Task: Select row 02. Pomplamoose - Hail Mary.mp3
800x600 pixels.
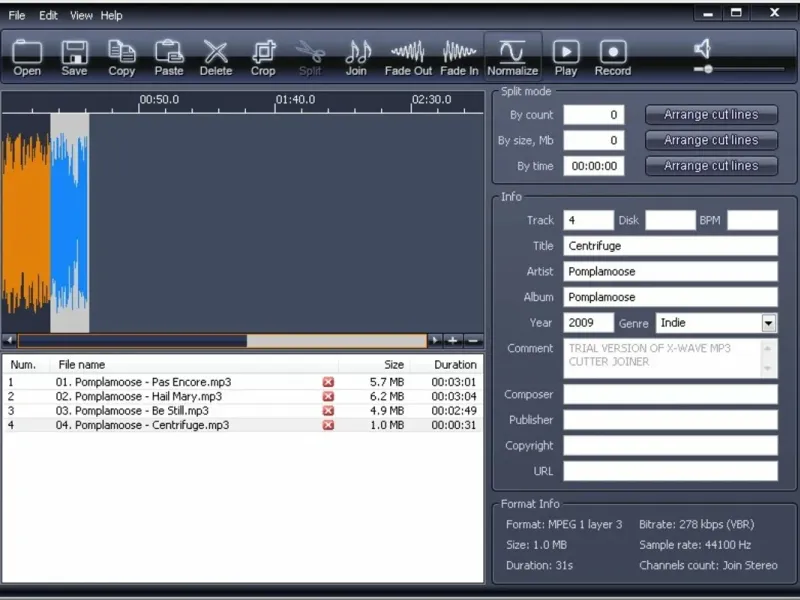Action: pos(242,396)
